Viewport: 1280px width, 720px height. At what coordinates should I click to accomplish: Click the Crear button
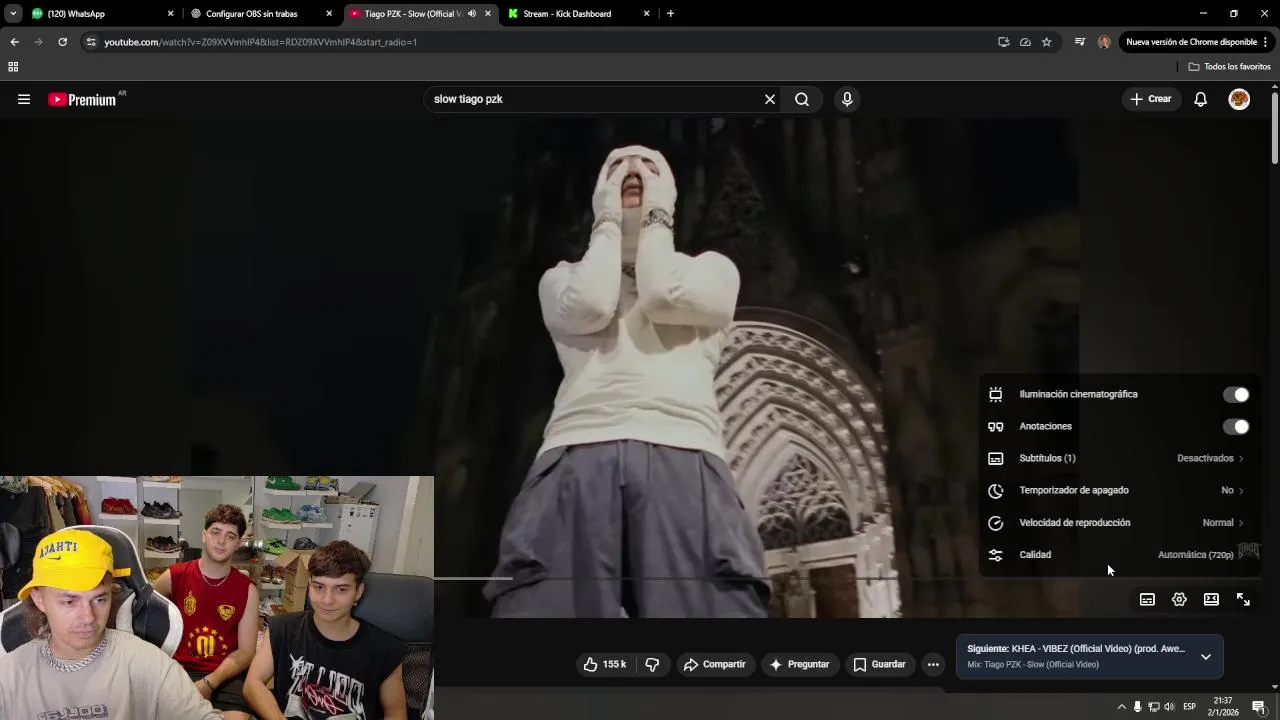click(1151, 99)
